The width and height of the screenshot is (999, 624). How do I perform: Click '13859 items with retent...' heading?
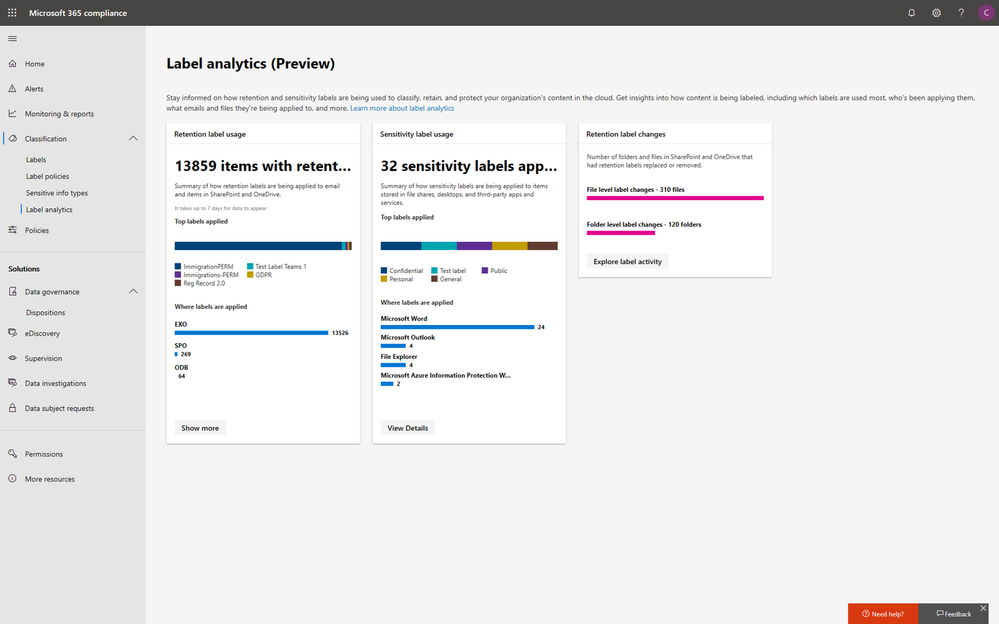tap(263, 166)
